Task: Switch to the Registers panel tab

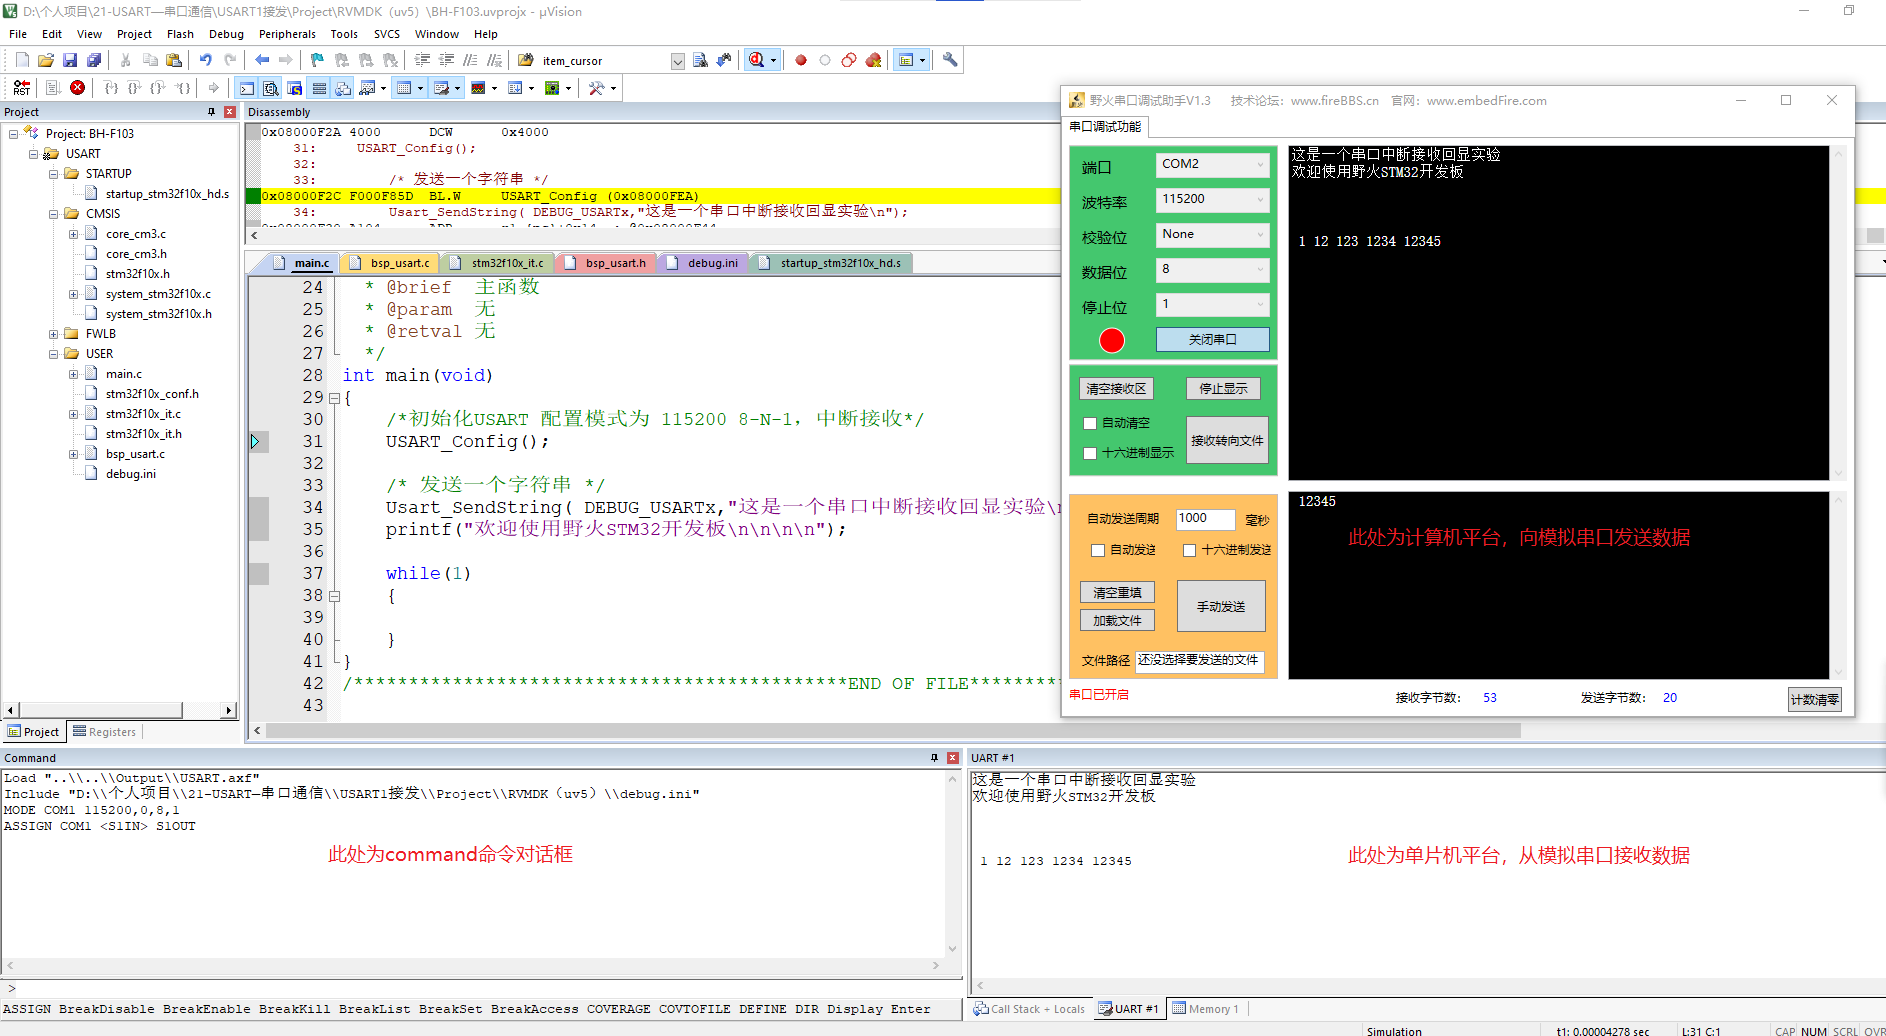Action: (x=105, y=732)
